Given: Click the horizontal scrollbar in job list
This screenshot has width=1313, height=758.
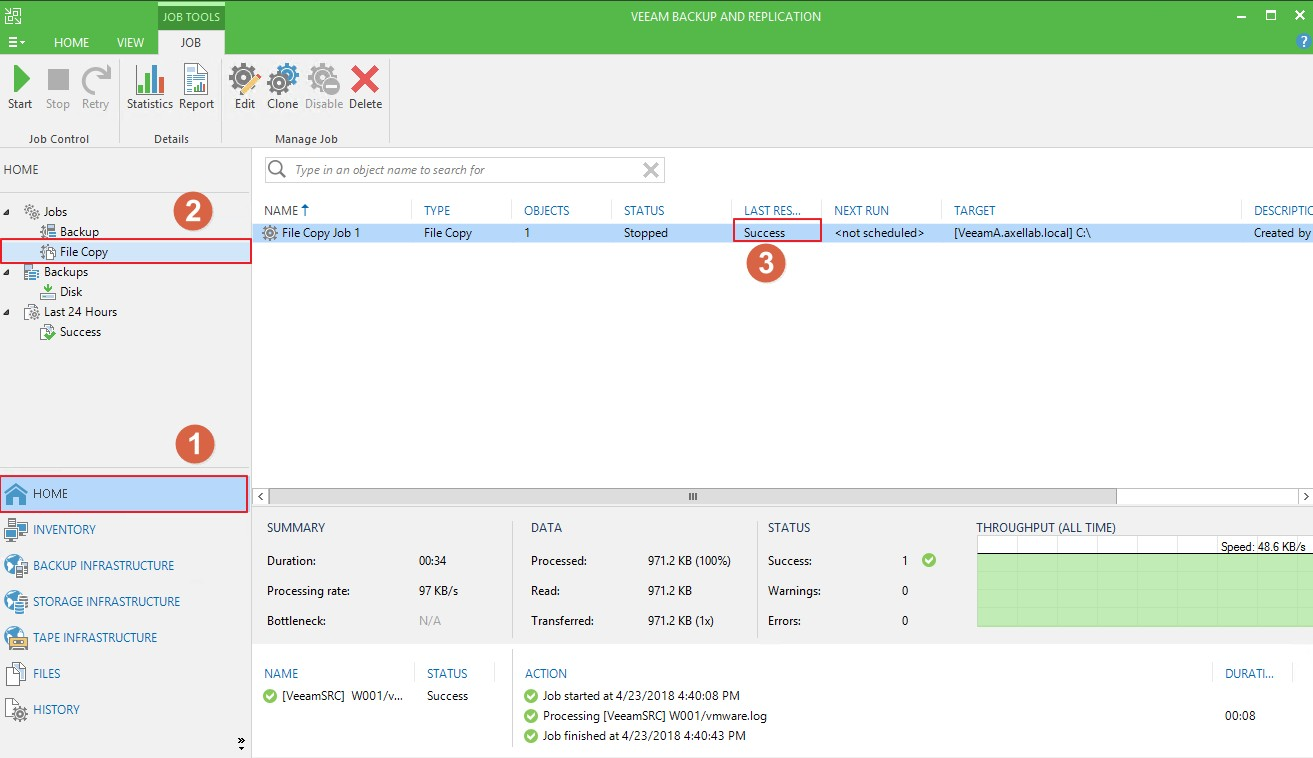Looking at the screenshot, I should (691, 497).
